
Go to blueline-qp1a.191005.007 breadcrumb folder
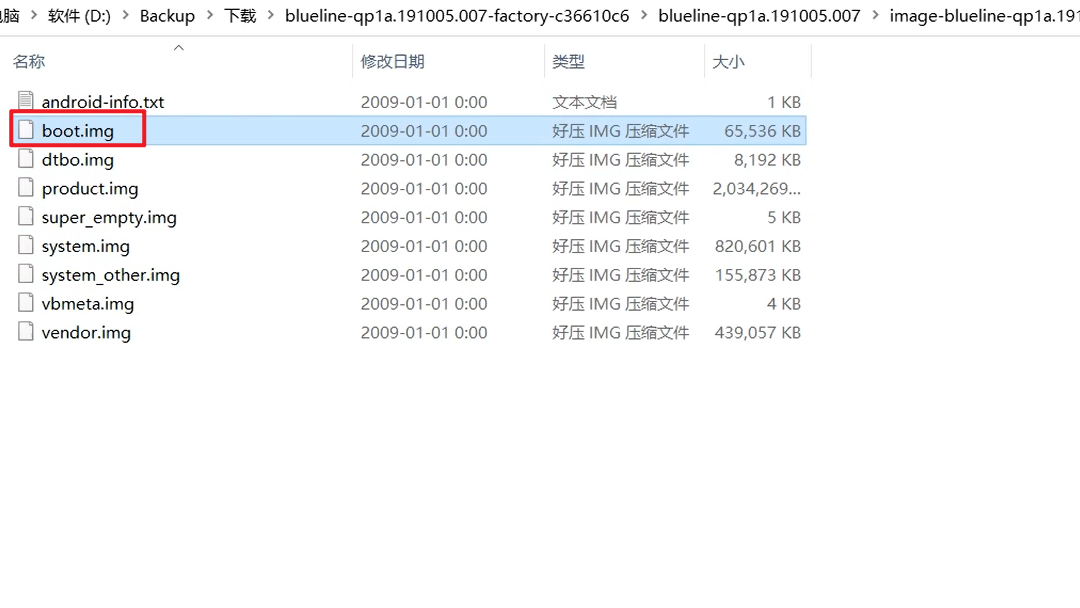[759, 15]
